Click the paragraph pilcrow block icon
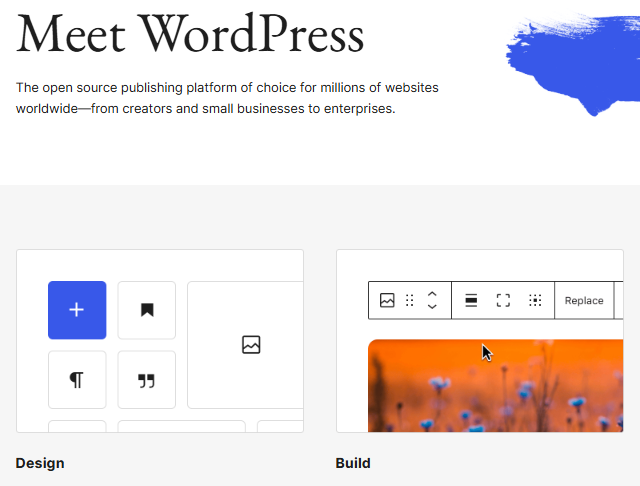The height and width of the screenshot is (486, 640). point(77,380)
